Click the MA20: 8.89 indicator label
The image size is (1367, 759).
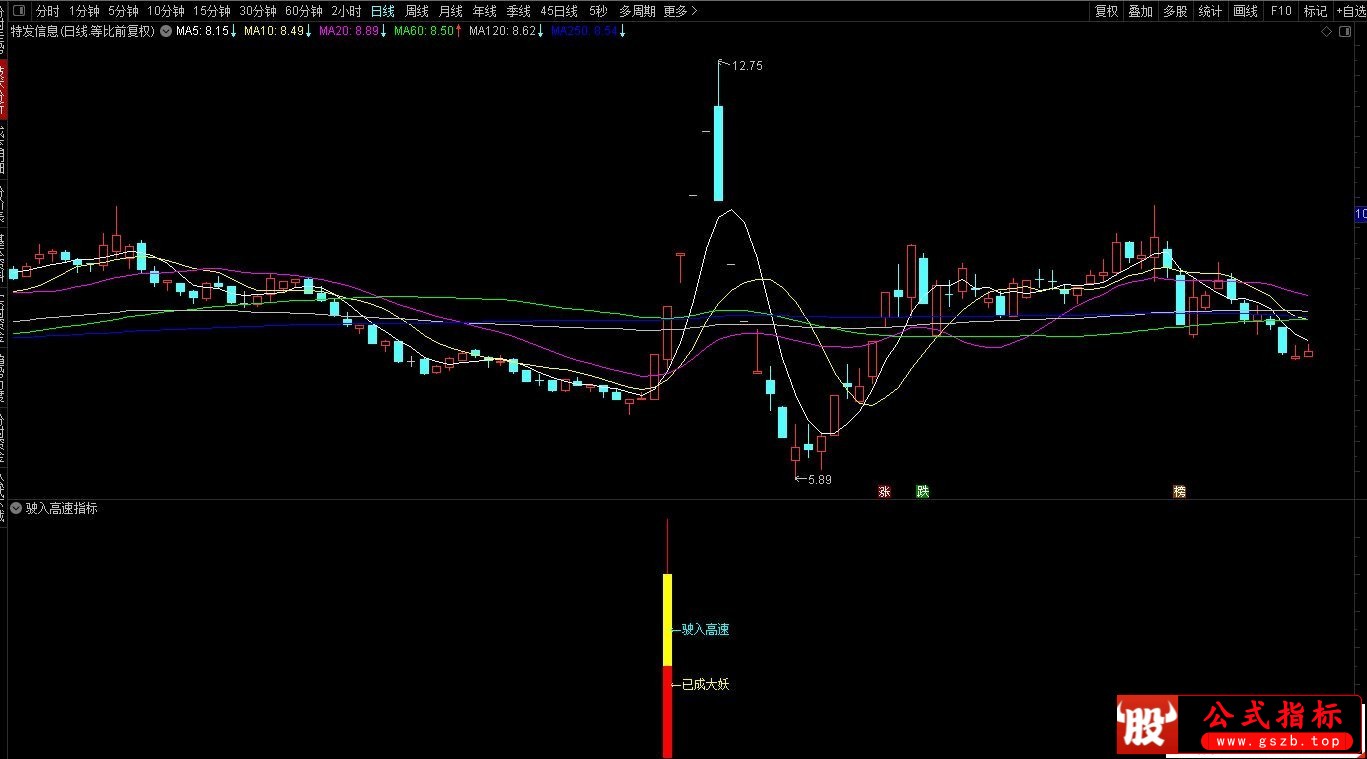353,32
